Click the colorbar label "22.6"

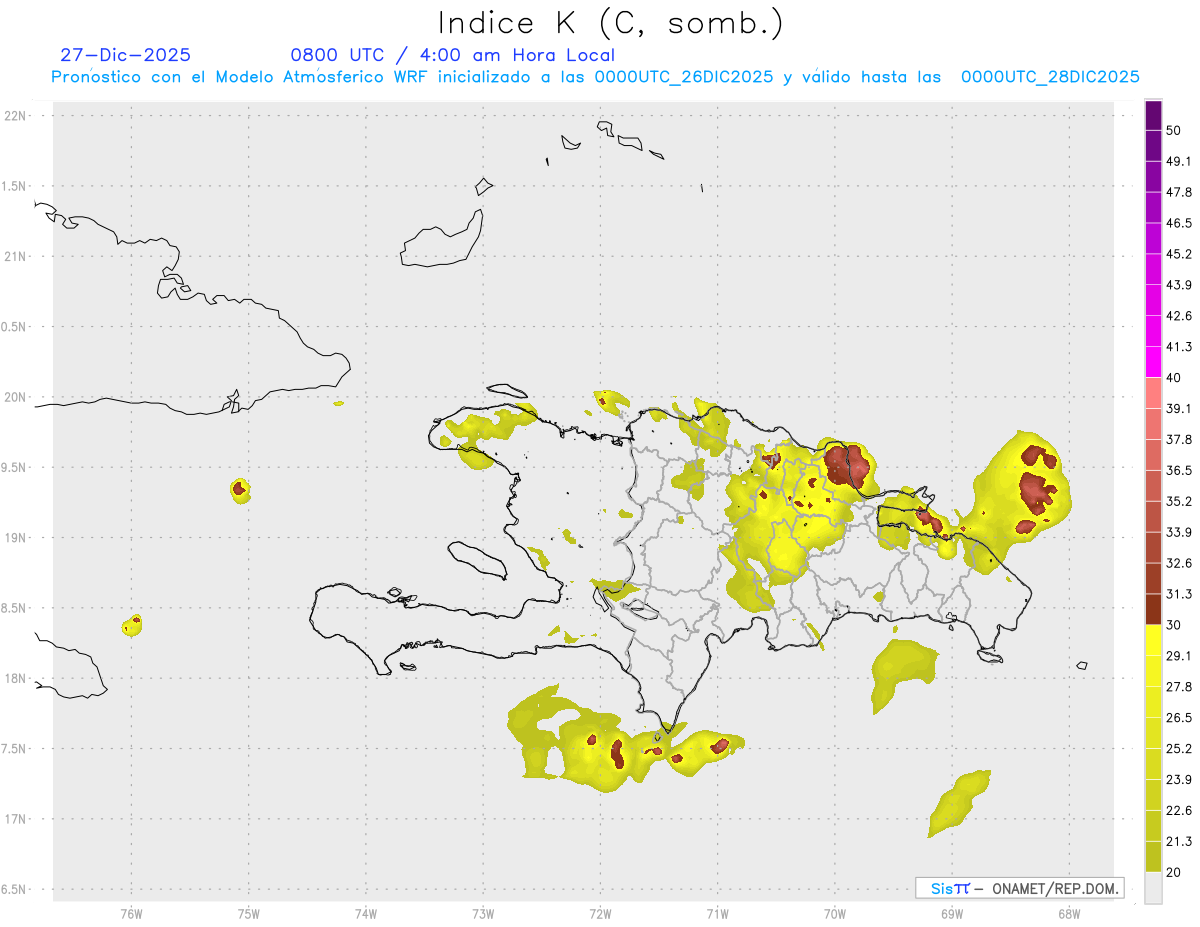(1178, 810)
